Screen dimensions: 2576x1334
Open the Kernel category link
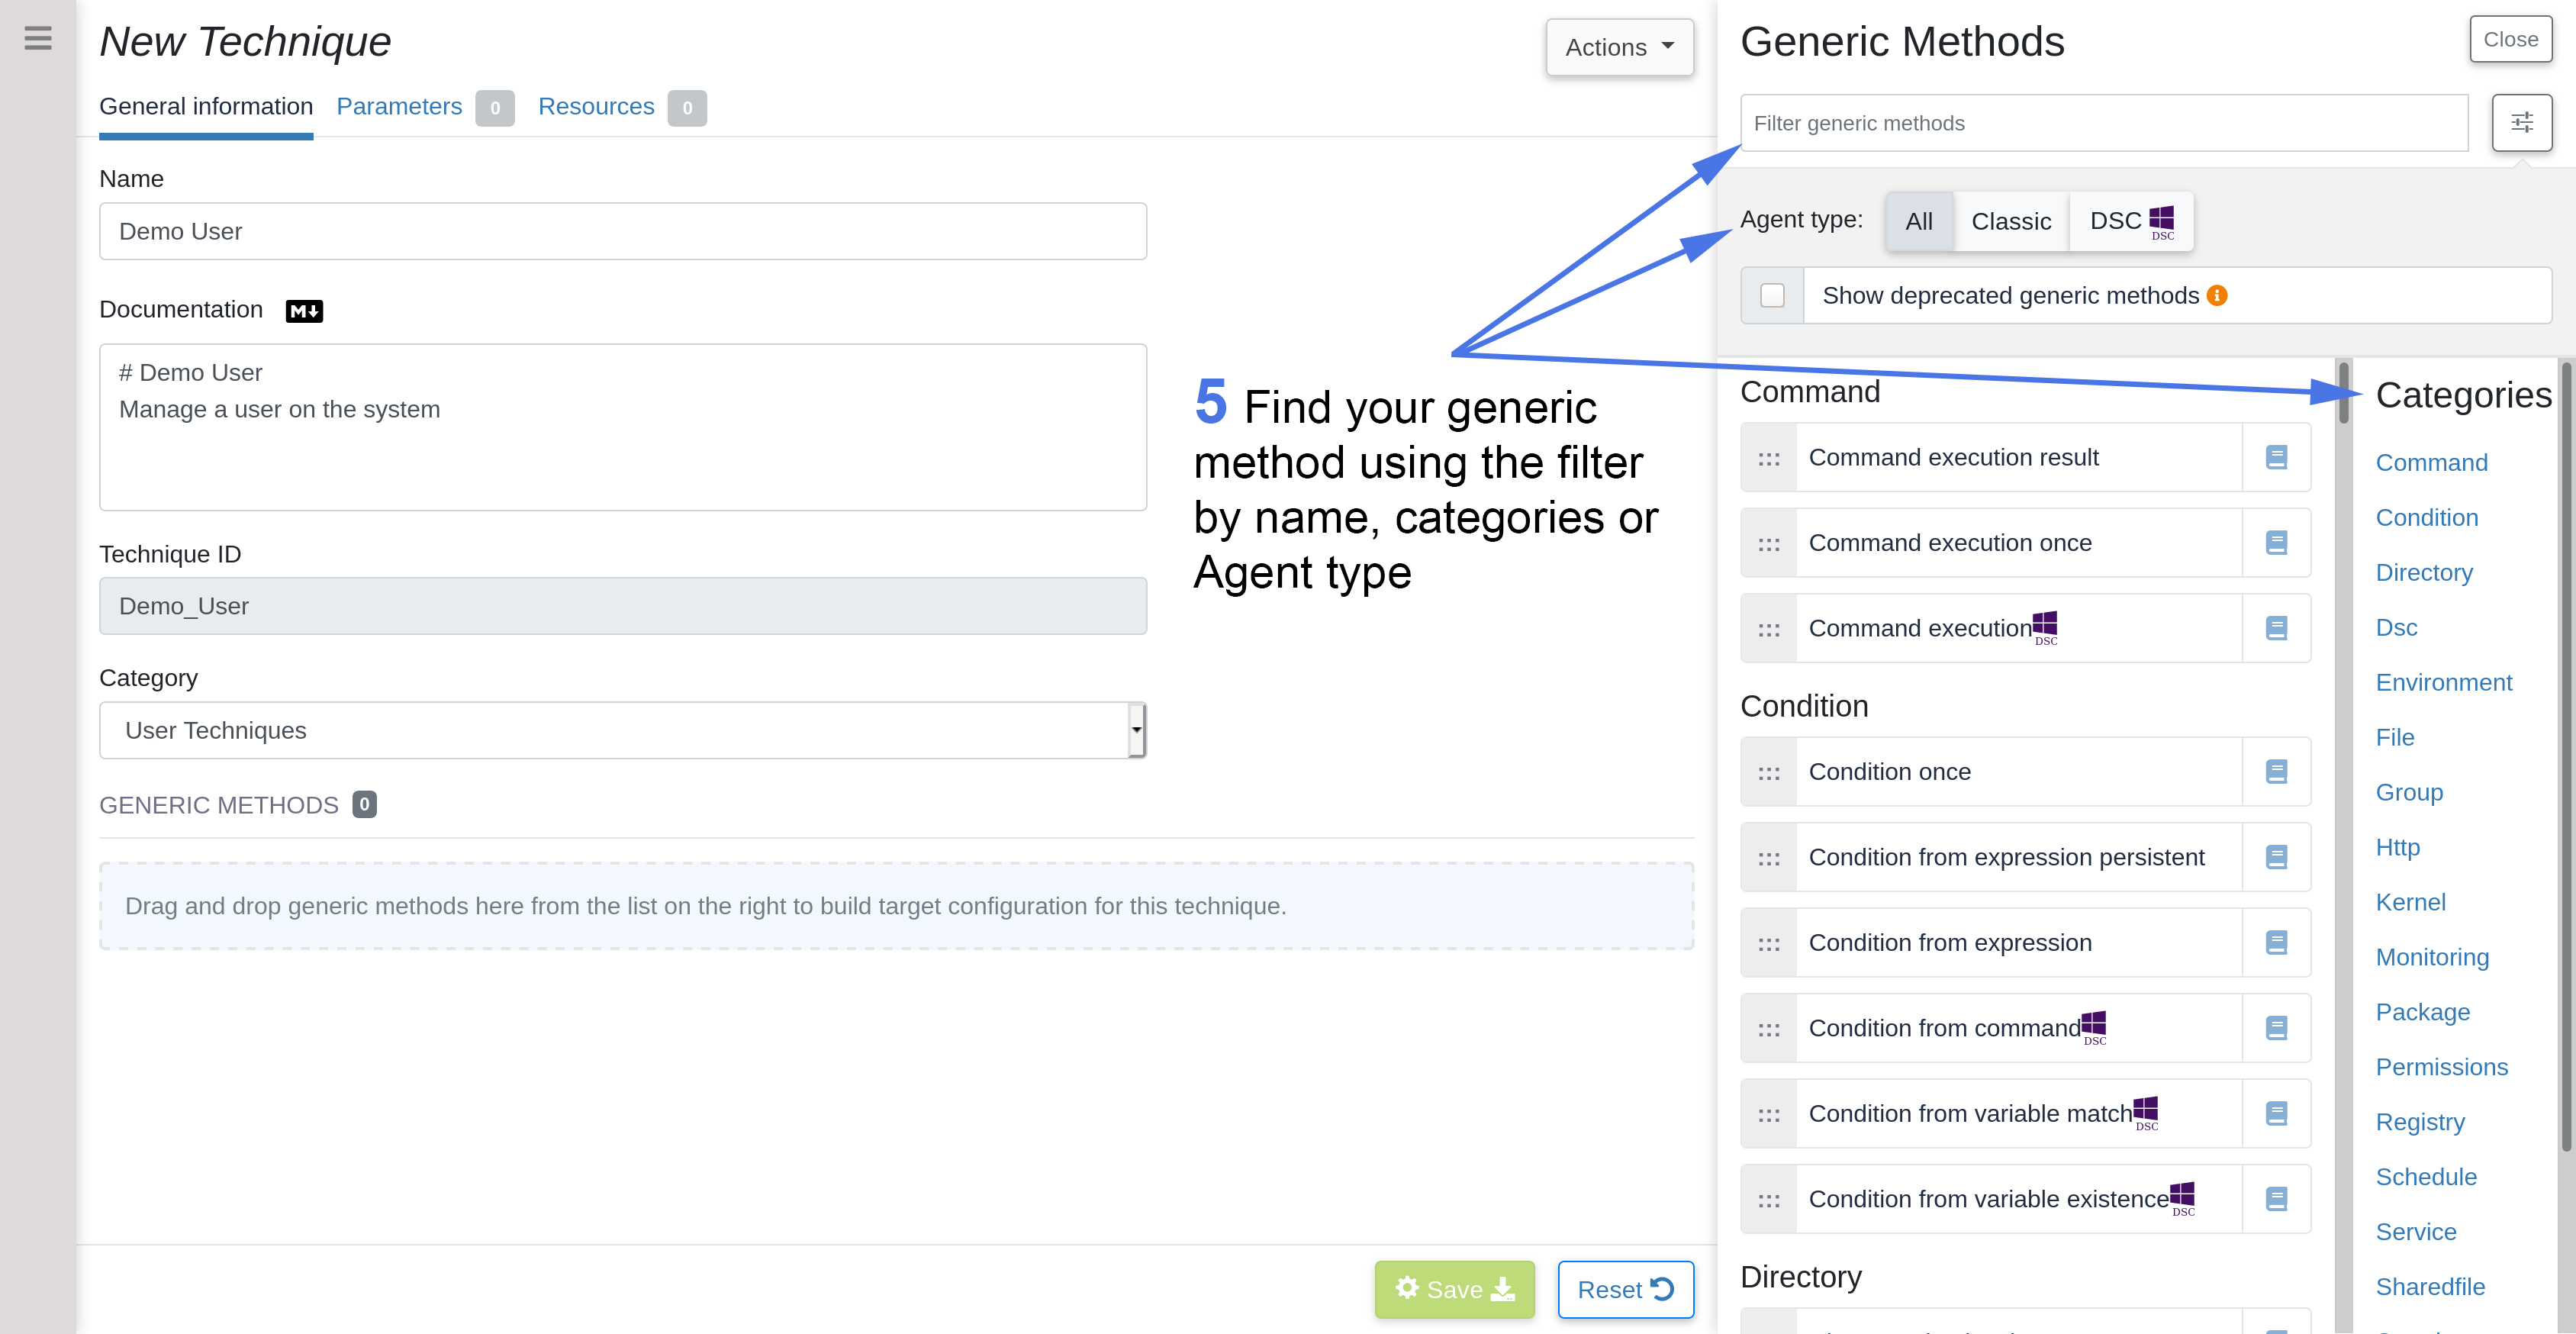[x=2410, y=901]
